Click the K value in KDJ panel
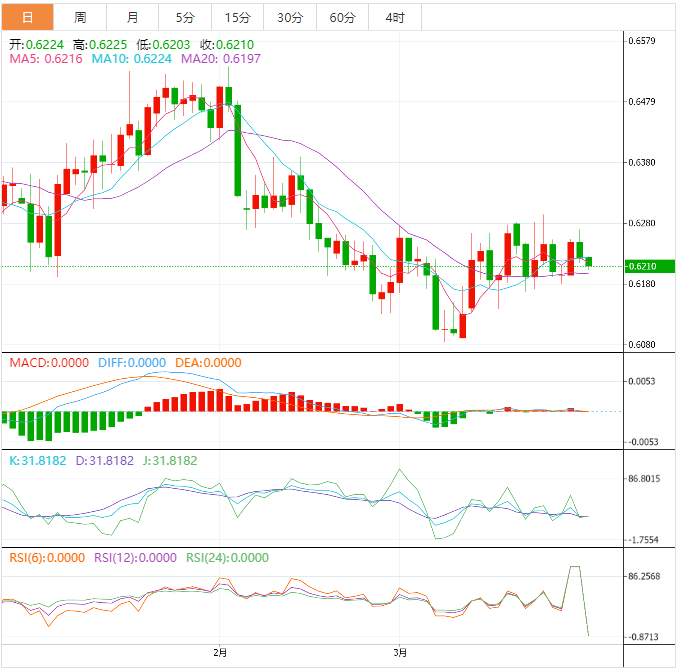This screenshot has width=678, height=671. click(x=36, y=461)
